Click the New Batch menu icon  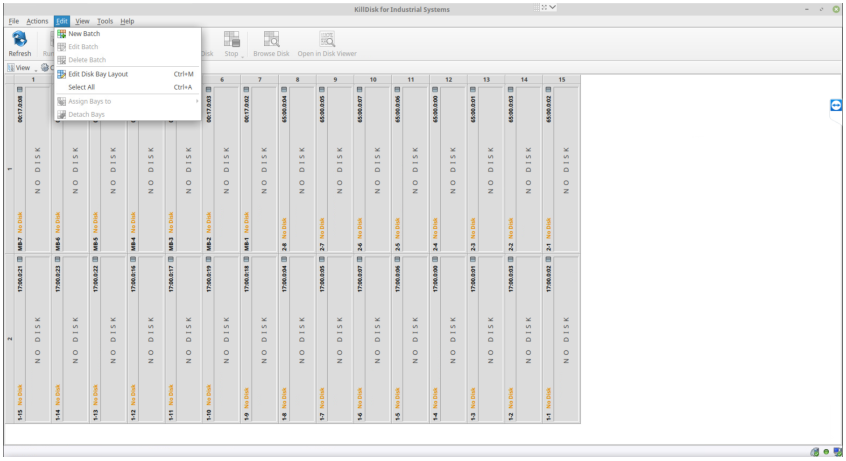[62, 33]
